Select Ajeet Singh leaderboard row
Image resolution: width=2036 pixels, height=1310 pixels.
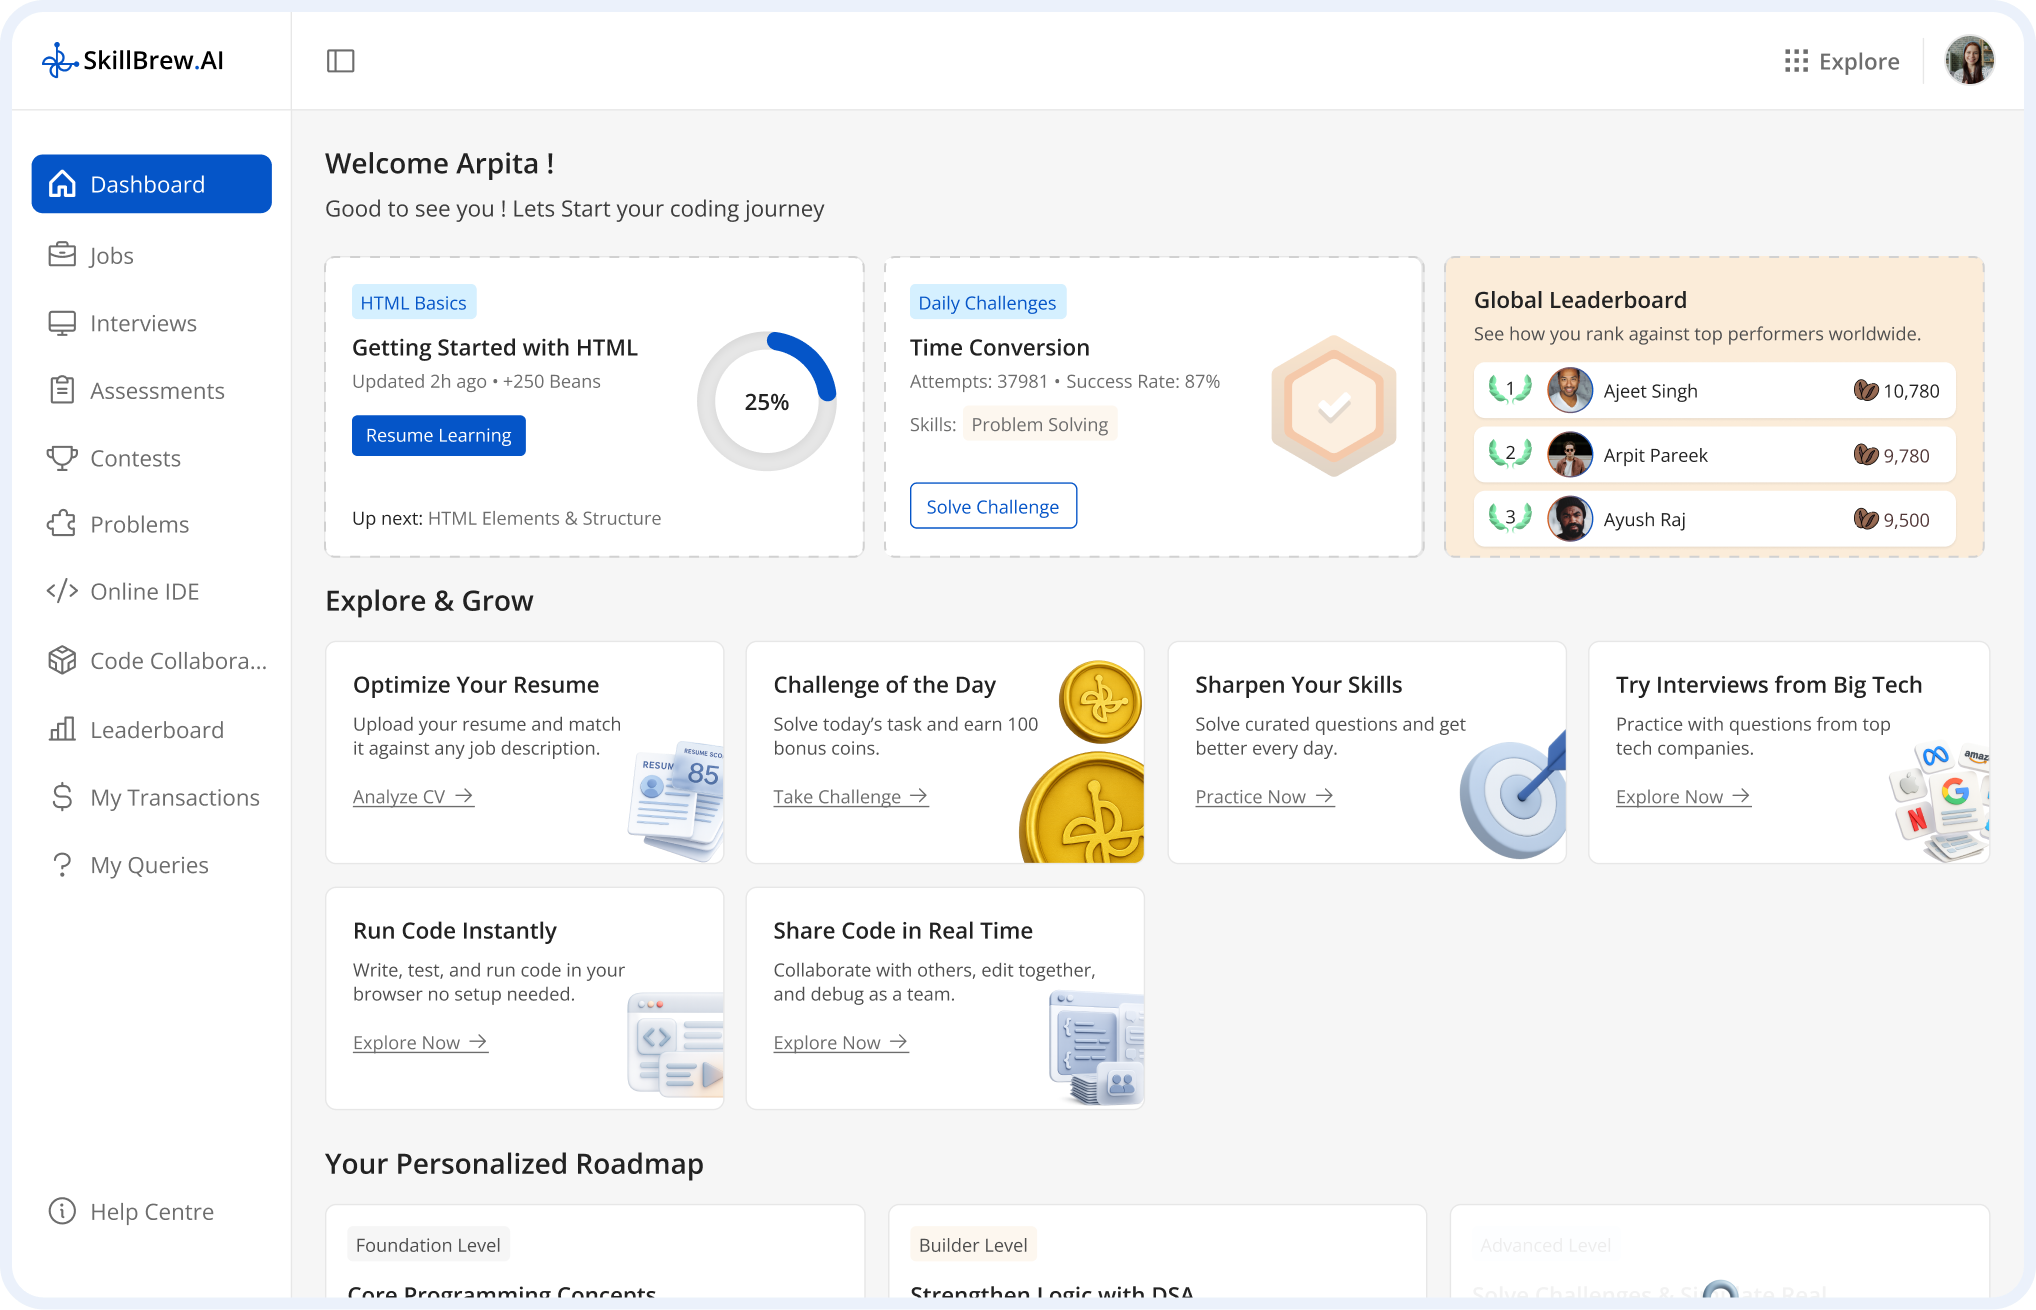coord(1713,391)
